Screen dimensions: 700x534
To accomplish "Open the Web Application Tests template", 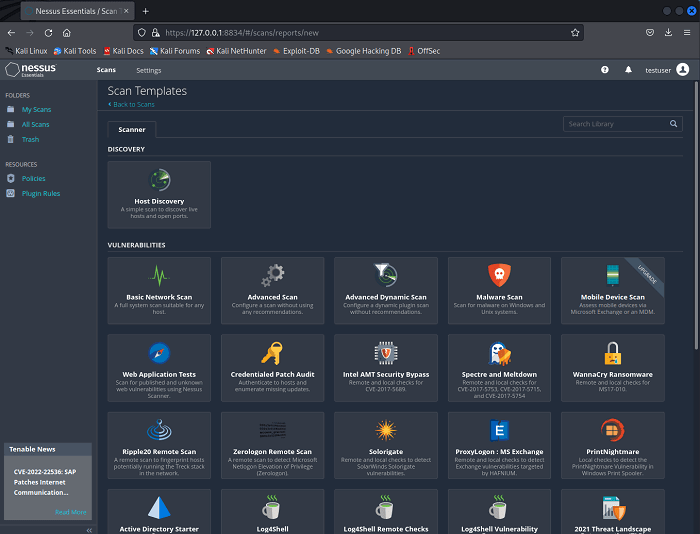I will 159,366.
